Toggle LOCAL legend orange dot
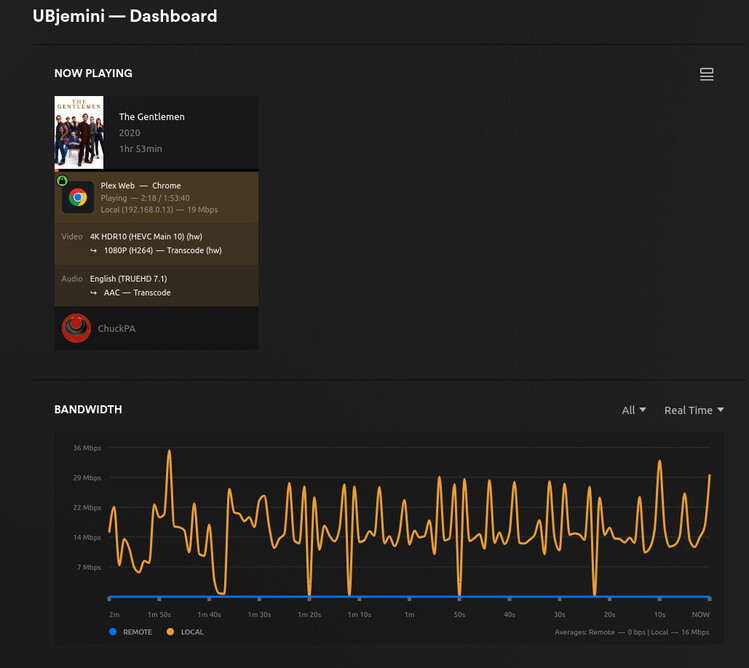Viewport: 749px width, 668px height. click(170, 632)
